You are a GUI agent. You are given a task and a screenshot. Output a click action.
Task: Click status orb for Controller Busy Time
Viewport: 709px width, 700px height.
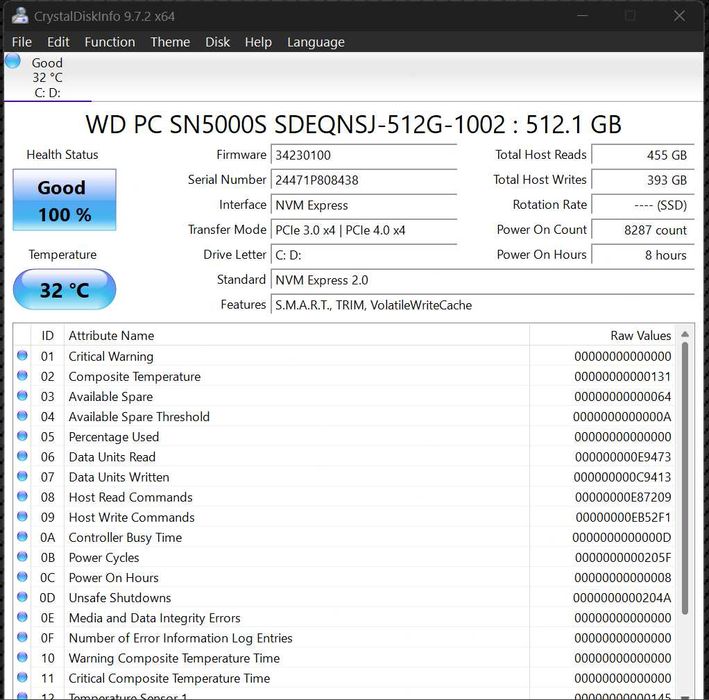pos(22,536)
